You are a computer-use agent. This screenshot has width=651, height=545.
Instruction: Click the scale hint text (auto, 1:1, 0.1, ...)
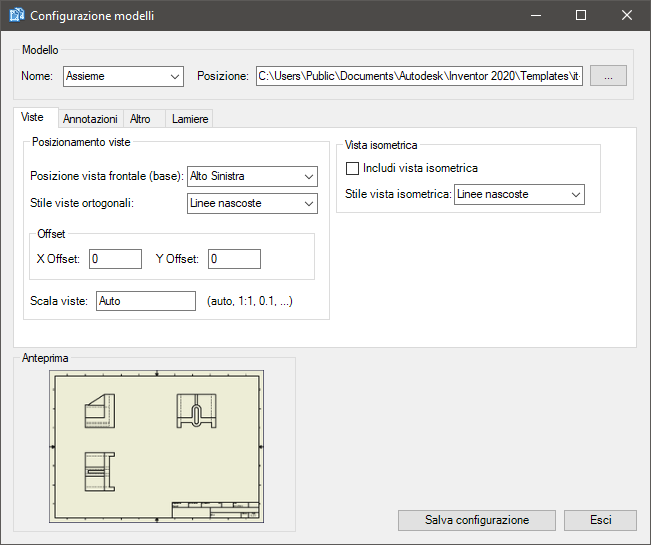click(250, 301)
